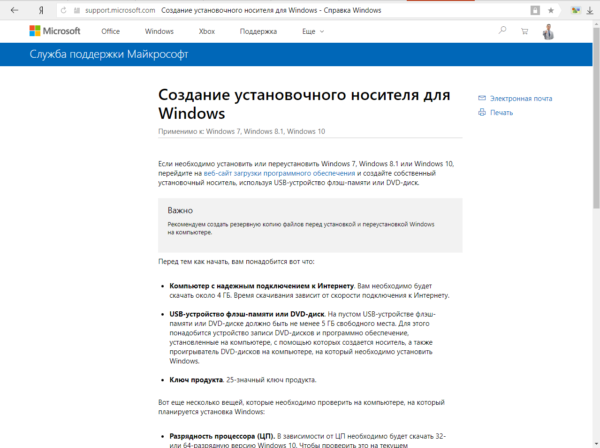The width and height of the screenshot is (600, 448).
Task: Click the printer icon
Action: coord(482,112)
